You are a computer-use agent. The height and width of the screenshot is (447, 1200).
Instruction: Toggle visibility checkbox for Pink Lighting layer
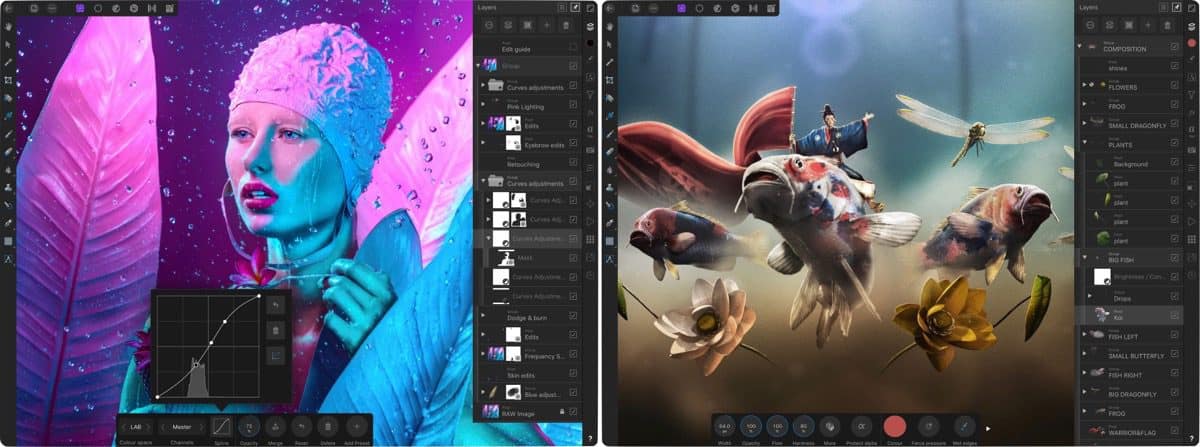tap(573, 104)
